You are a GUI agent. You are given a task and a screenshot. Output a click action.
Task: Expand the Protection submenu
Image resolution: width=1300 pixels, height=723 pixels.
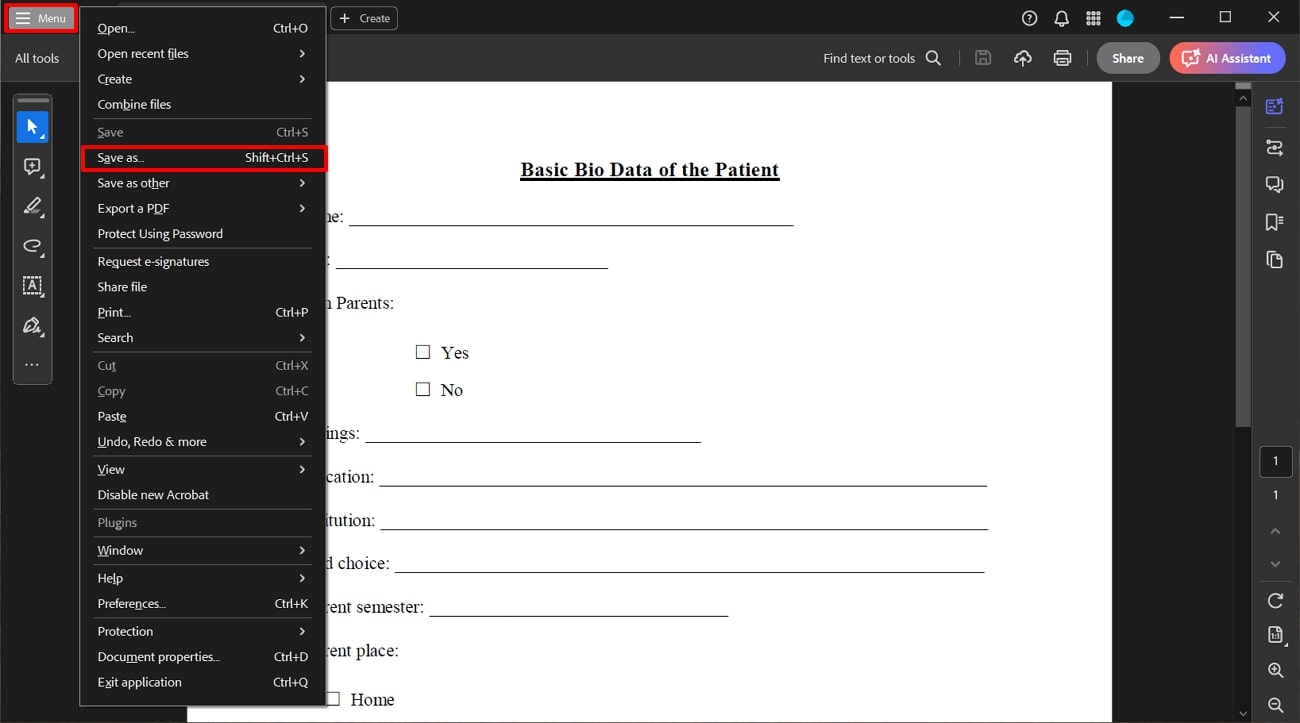click(x=203, y=632)
